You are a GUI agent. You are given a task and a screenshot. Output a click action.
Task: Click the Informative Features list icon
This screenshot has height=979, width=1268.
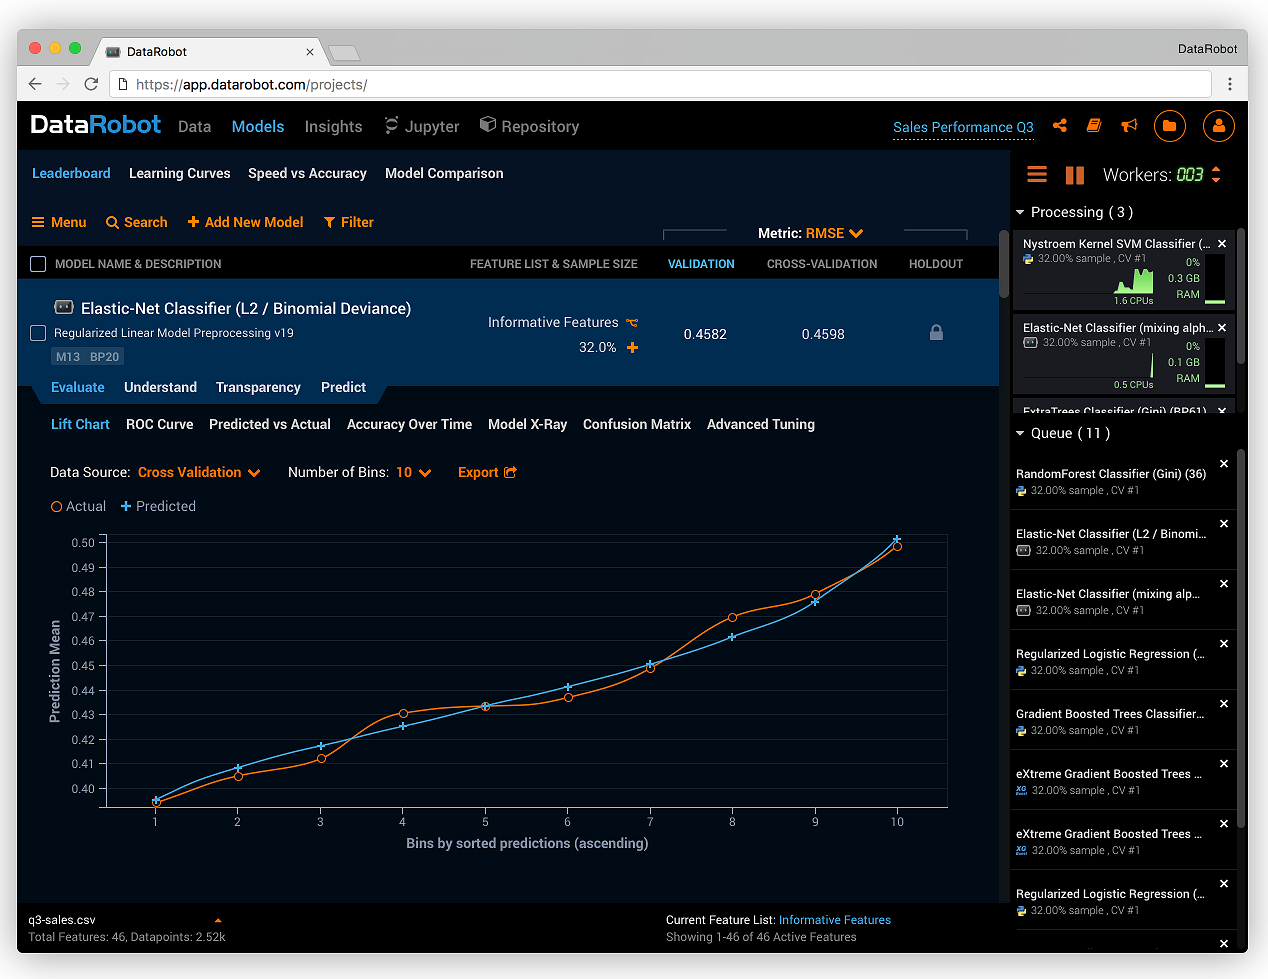click(632, 323)
